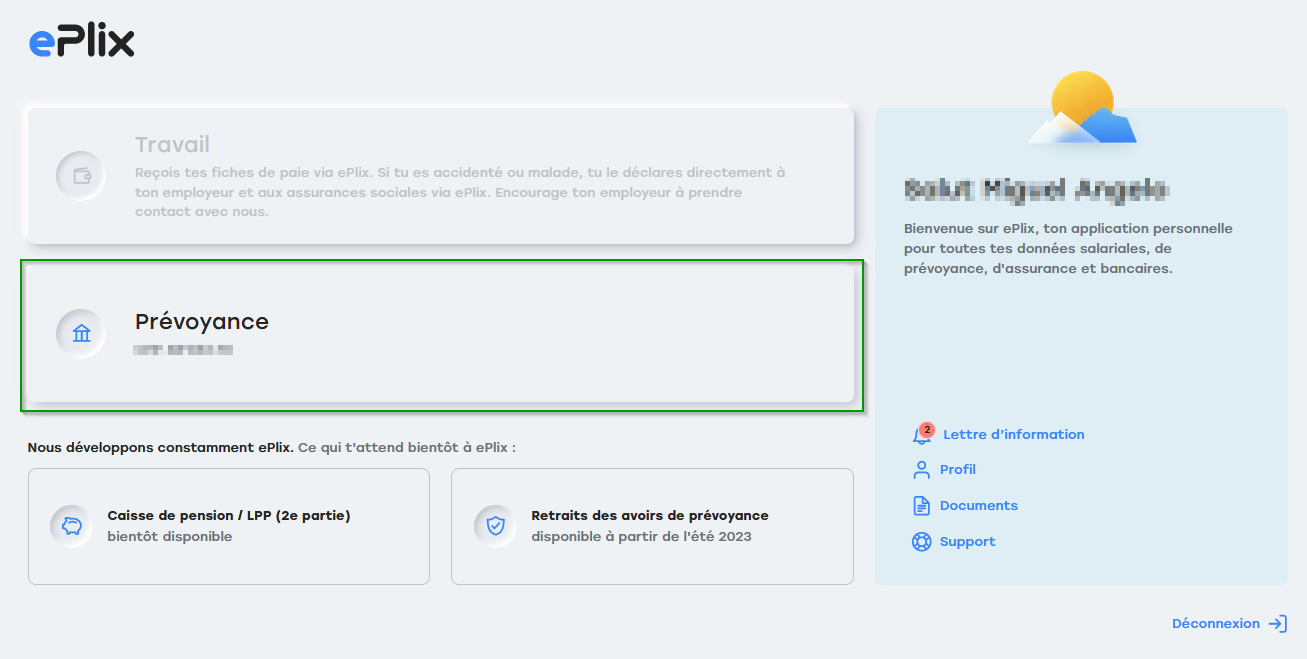Click the ePlix logo
Image resolution: width=1307 pixels, height=659 pixels.
click(81, 41)
